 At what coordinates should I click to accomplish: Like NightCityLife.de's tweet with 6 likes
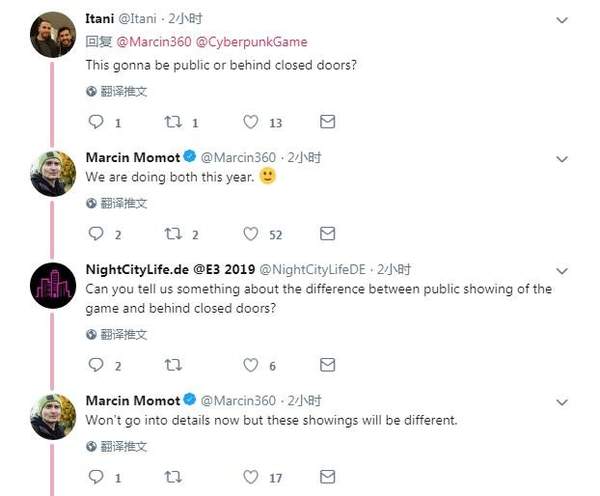[x=251, y=365]
